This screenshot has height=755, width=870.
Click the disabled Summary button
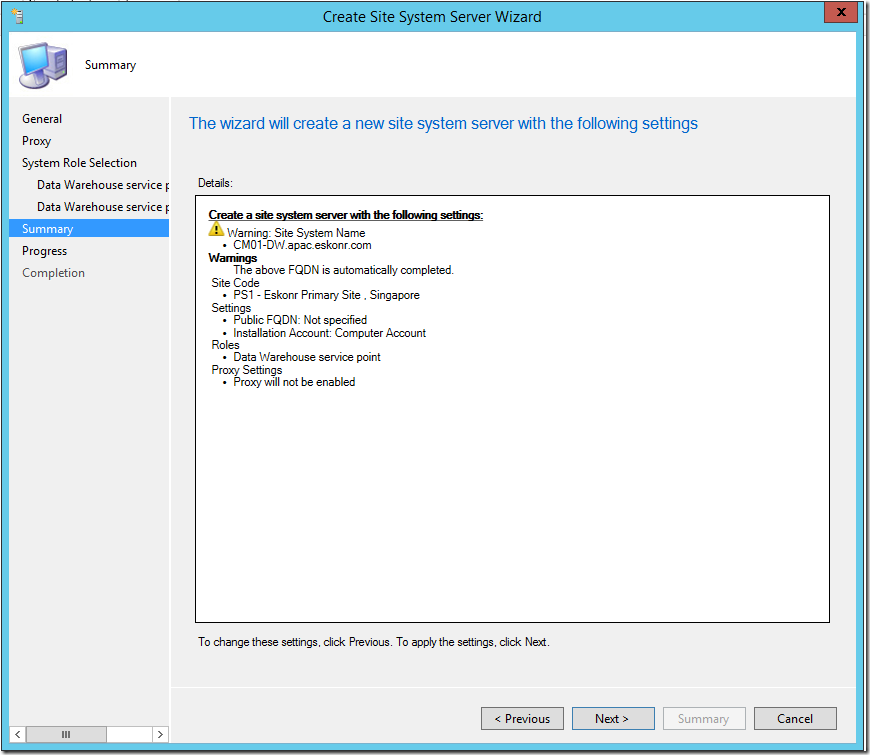pyautogui.click(x=704, y=718)
